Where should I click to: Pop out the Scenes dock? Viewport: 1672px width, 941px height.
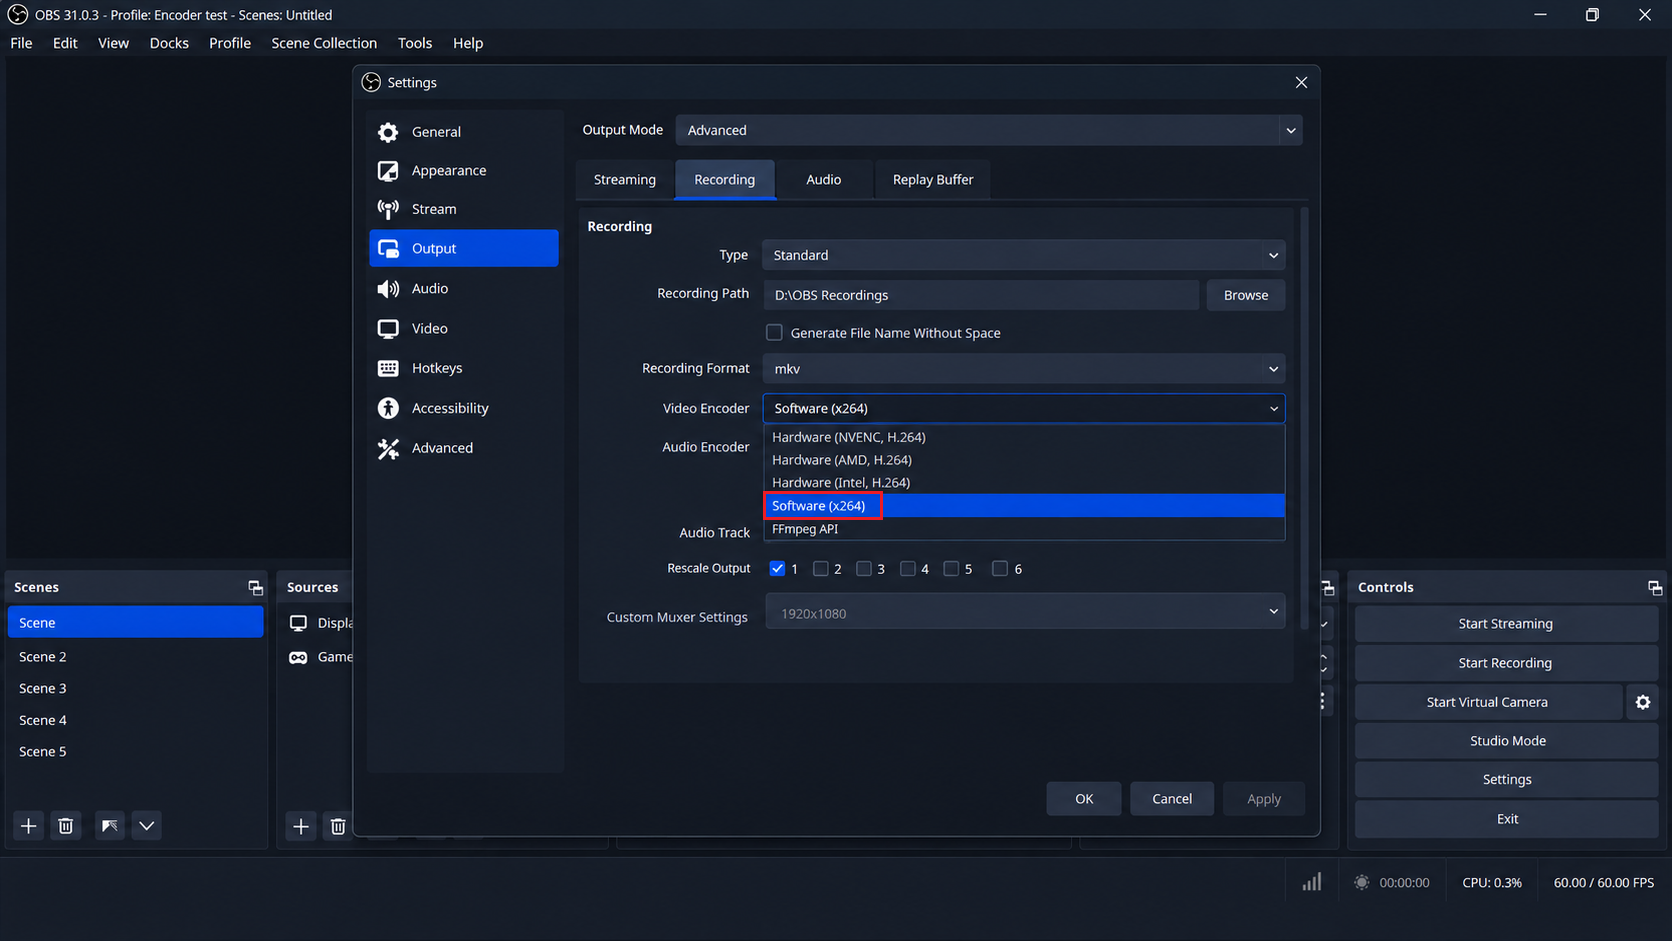[x=255, y=587]
